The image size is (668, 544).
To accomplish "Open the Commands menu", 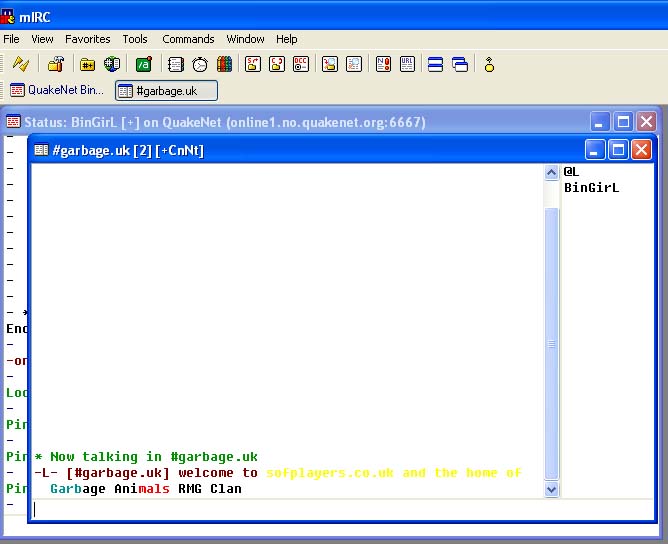I will [188, 39].
